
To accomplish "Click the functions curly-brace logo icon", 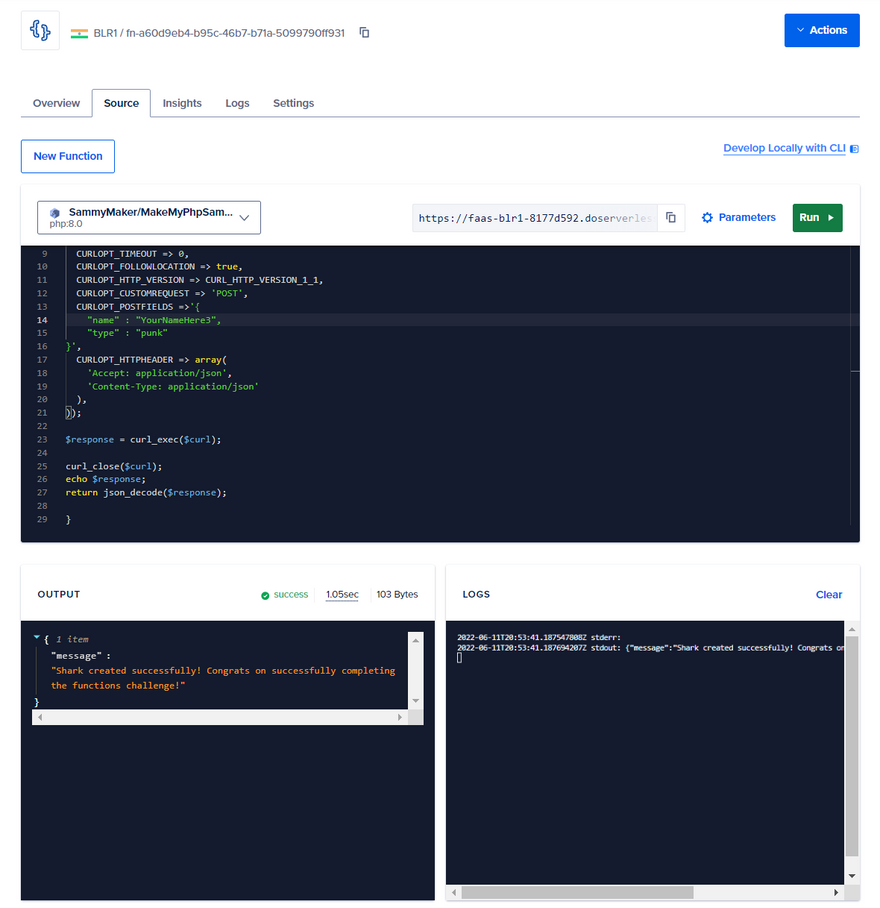I will click(40, 31).
